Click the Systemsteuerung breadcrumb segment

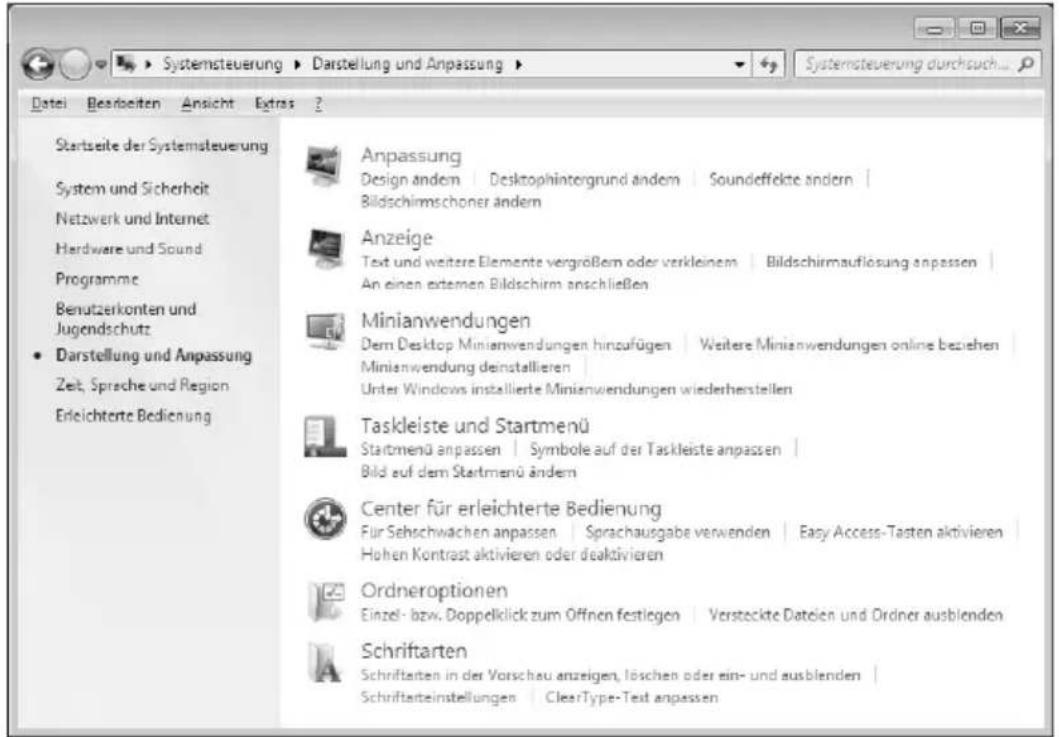click(222, 64)
